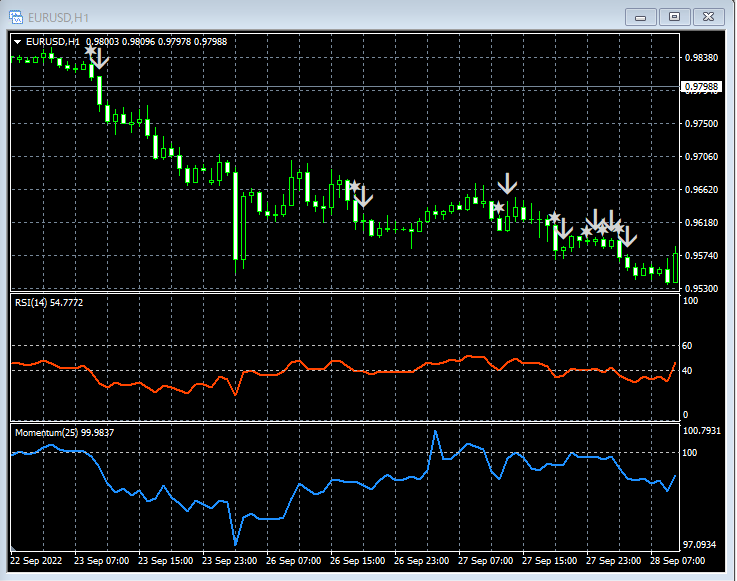
Task: Close the EURUSD,H1 chart window
Action: (x=708, y=16)
